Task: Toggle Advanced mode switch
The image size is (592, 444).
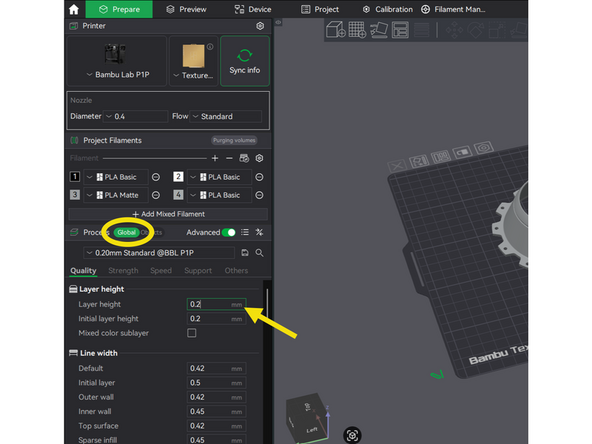Action: (x=229, y=232)
